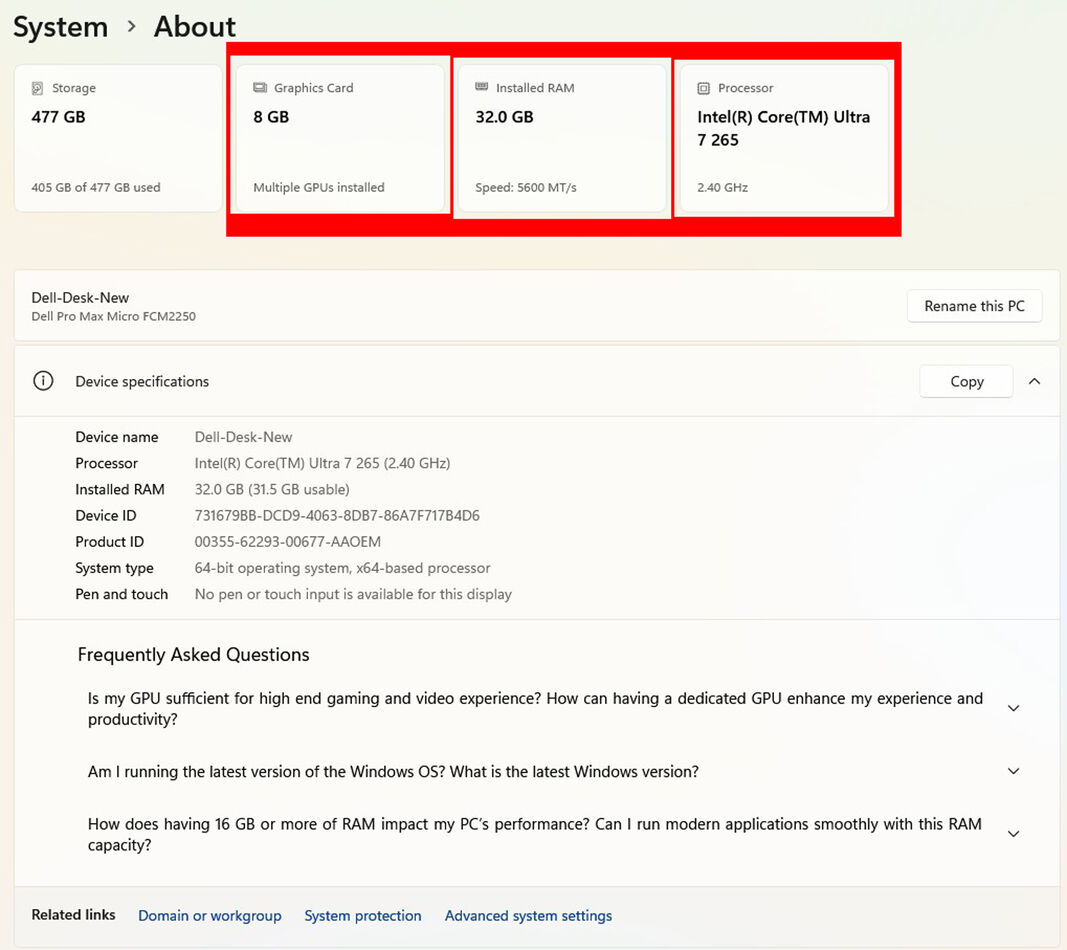The height and width of the screenshot is (950, 1067).
Task: Click the About breadcrumb heading
Action: [x=195, y=27]
